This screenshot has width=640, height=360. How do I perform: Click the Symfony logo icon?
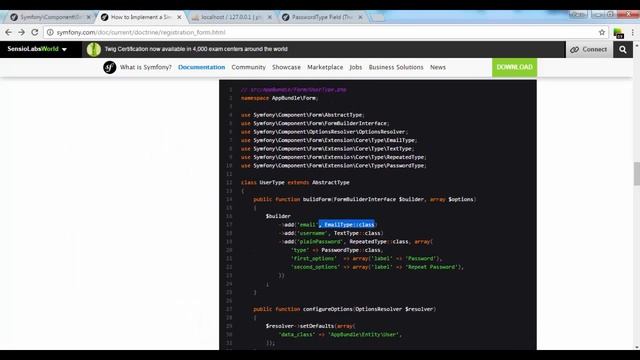tap(109, 67)
